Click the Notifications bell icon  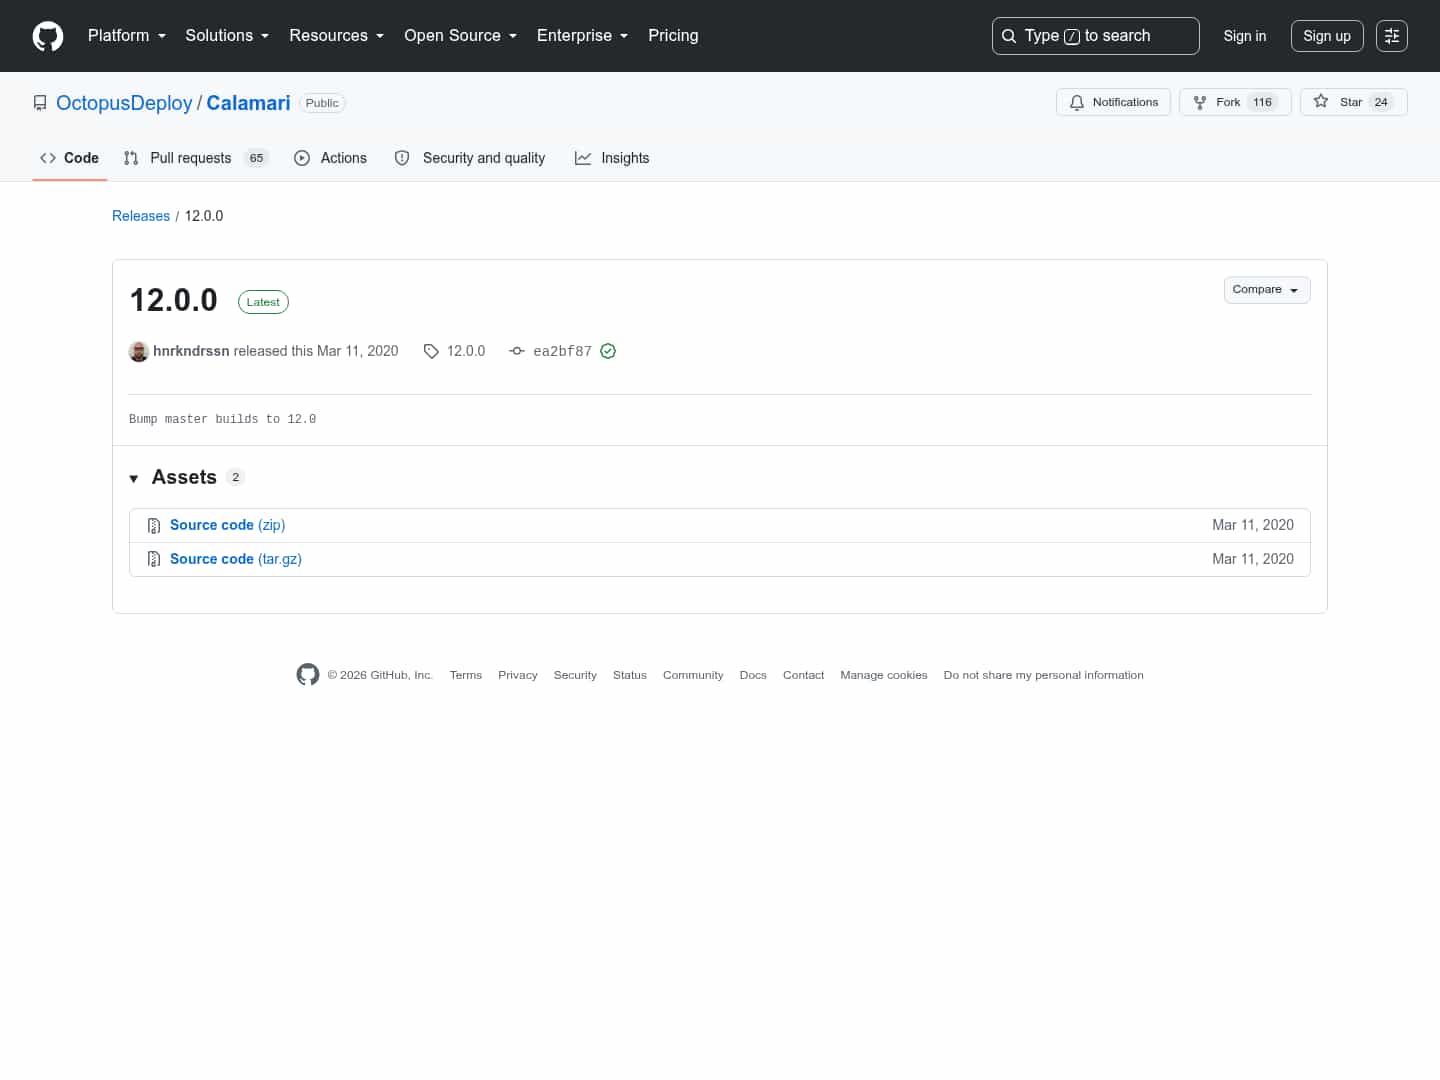coord(1077,102)
